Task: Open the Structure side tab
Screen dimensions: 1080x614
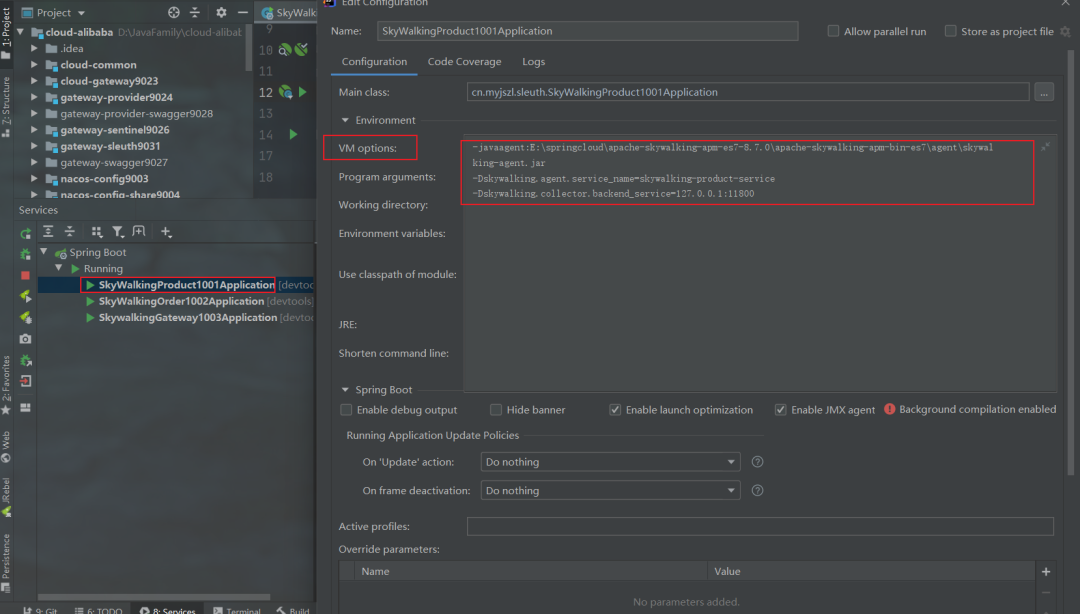Action: (x=6, y=107)
